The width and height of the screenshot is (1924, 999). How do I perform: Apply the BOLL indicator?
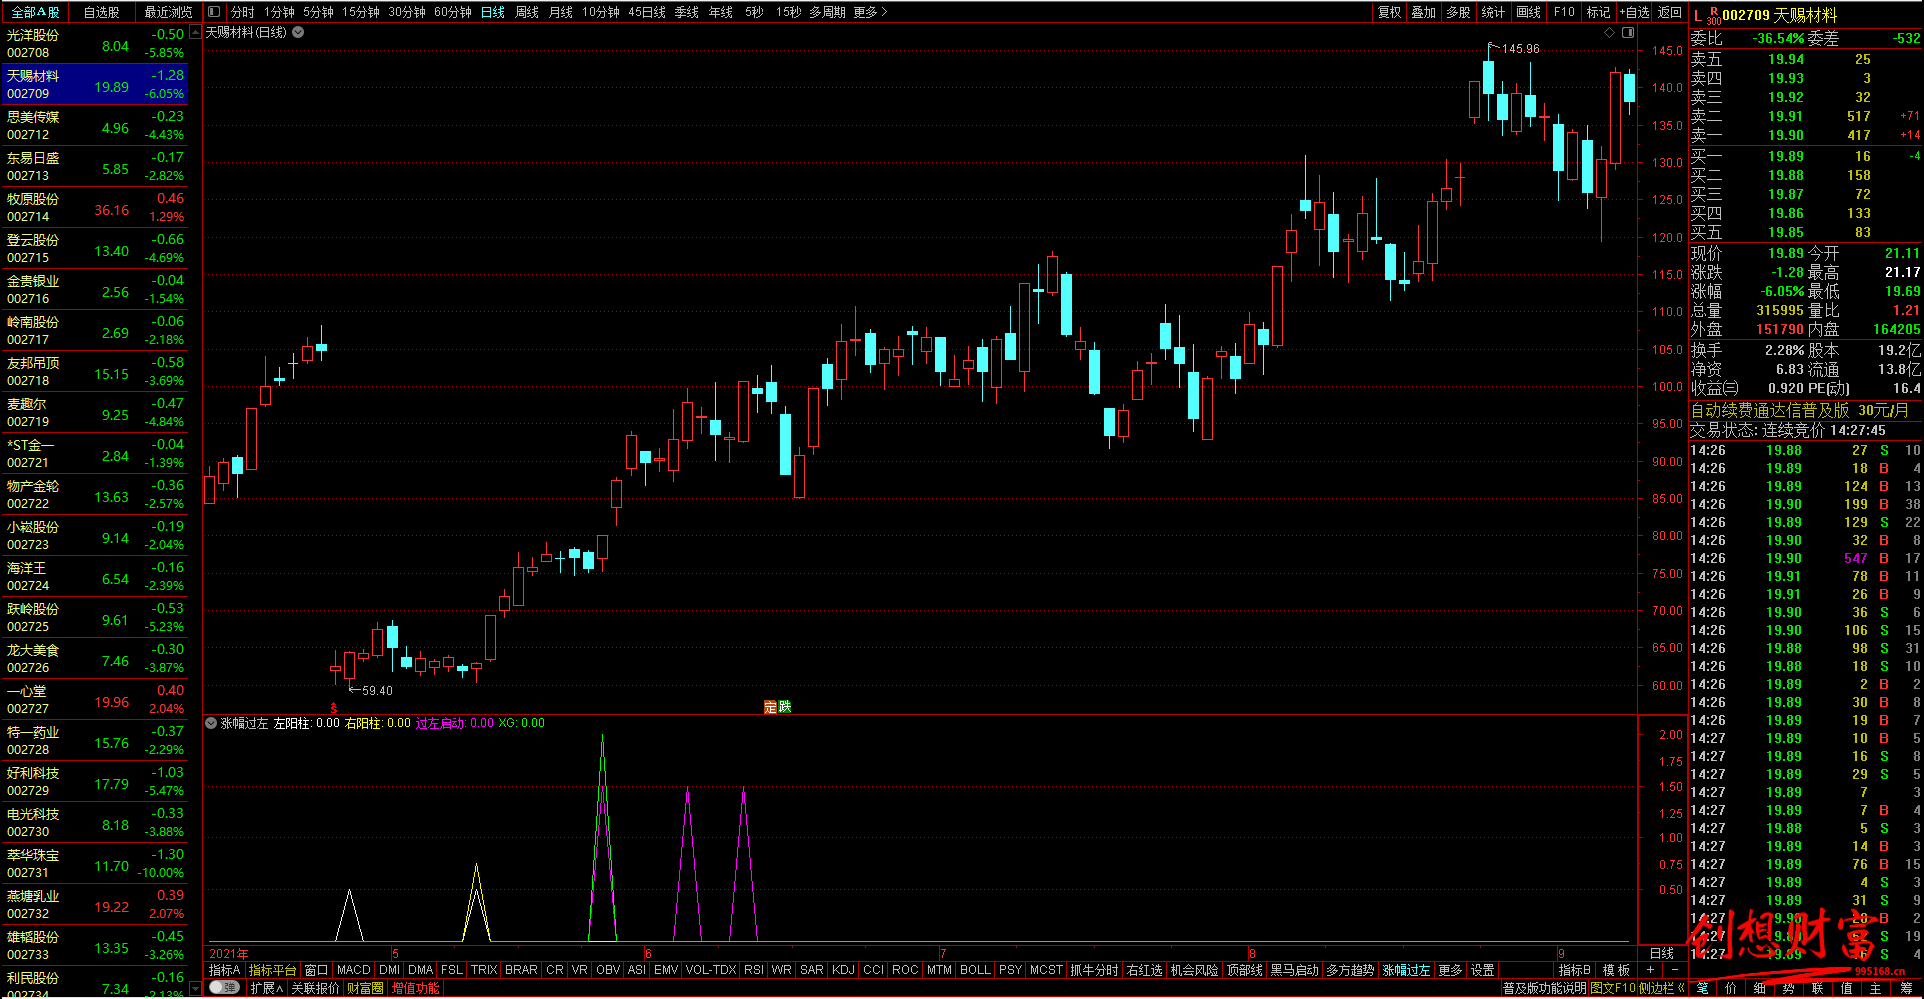coord(975,970)
